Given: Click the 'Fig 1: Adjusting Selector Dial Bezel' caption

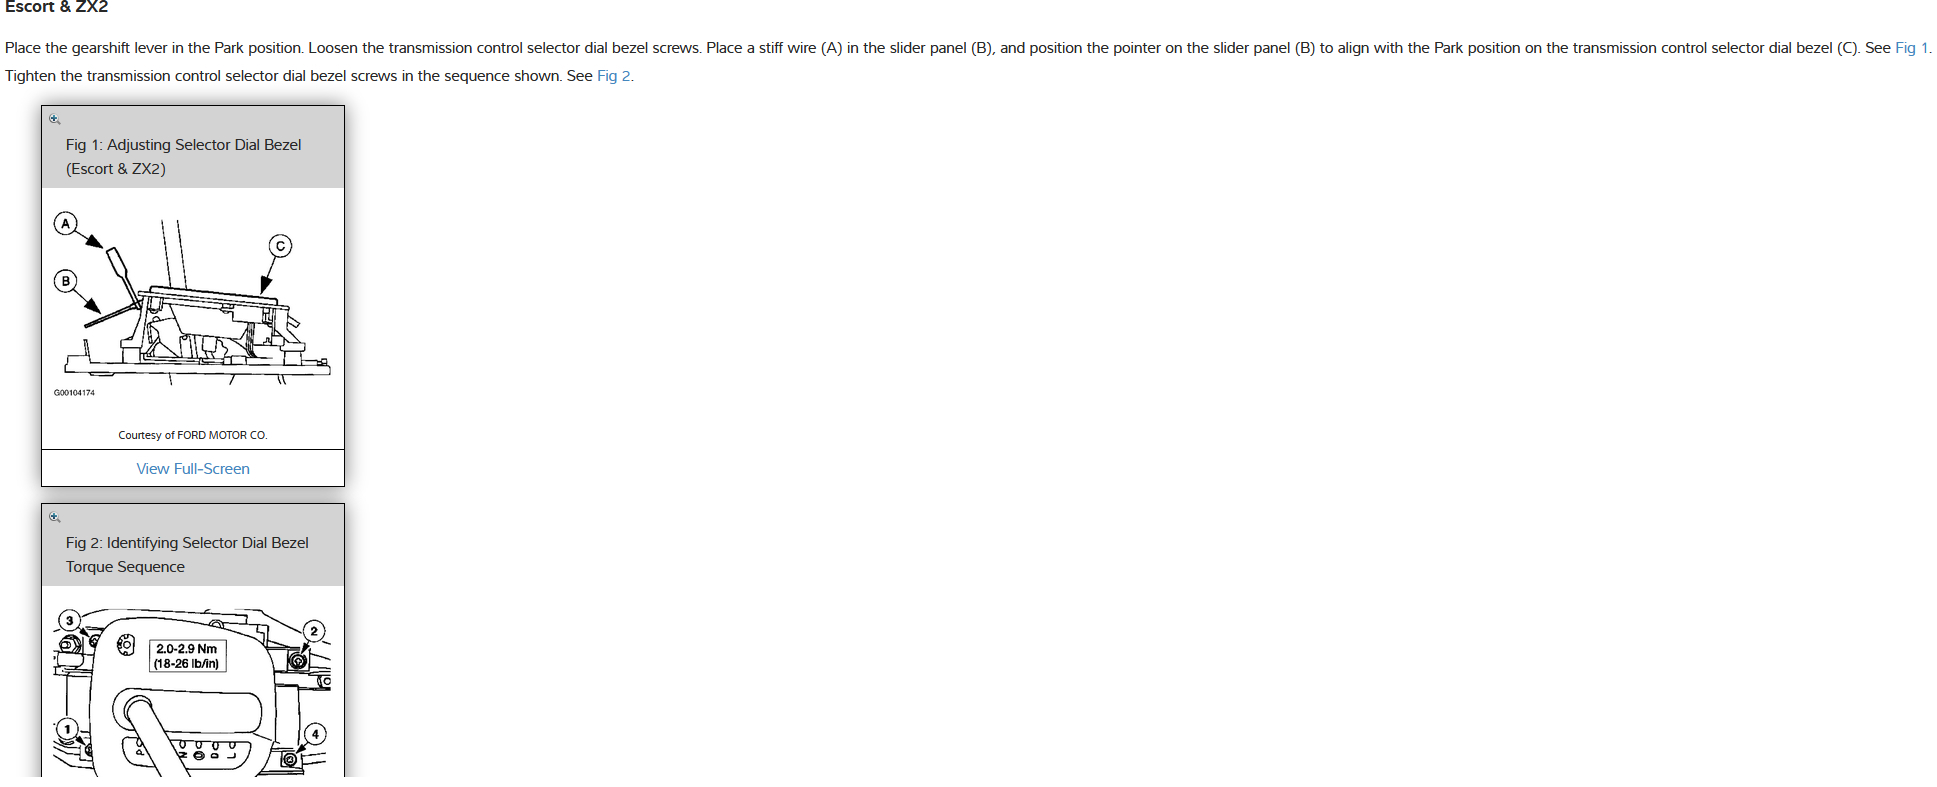Looking at the screenshot, I should pos(184,145).
